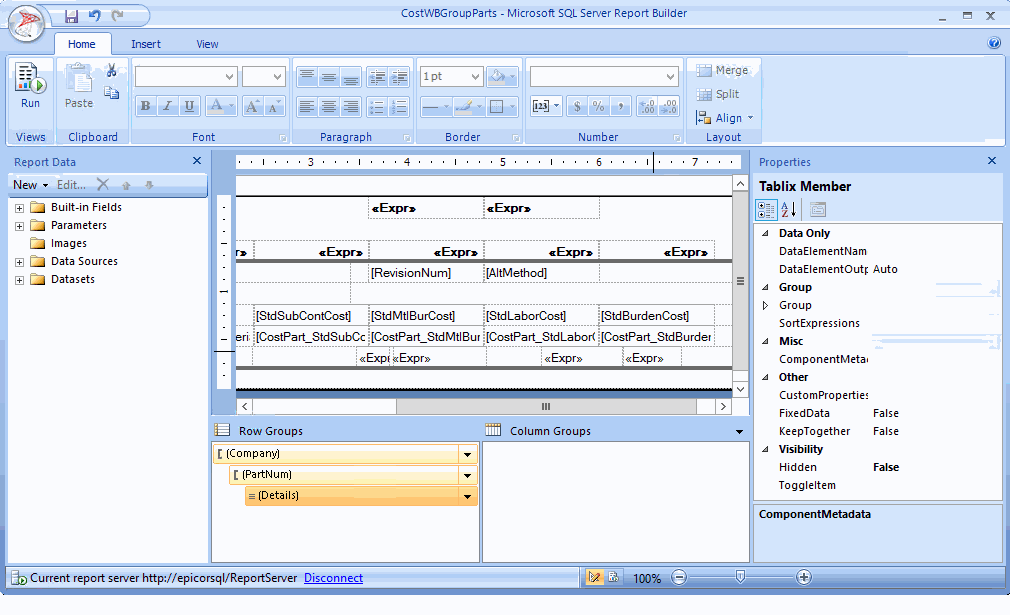
Task: Zoom in using the plus button
Action: (803, 578)
